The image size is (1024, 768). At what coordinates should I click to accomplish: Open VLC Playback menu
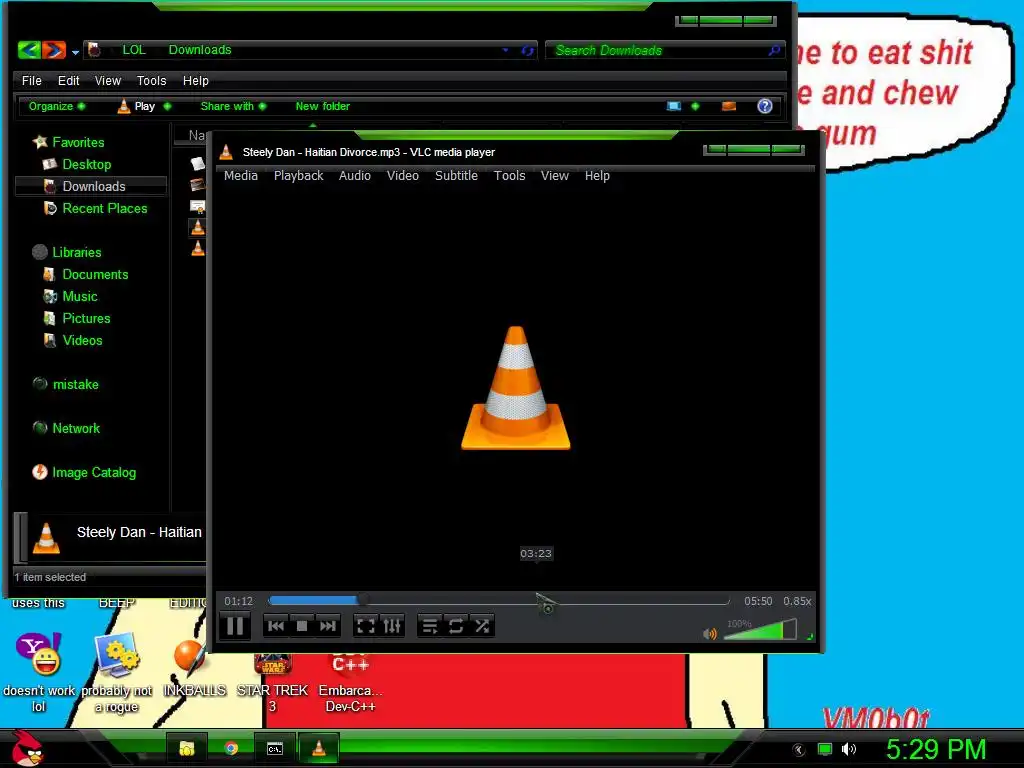[298, 176]
